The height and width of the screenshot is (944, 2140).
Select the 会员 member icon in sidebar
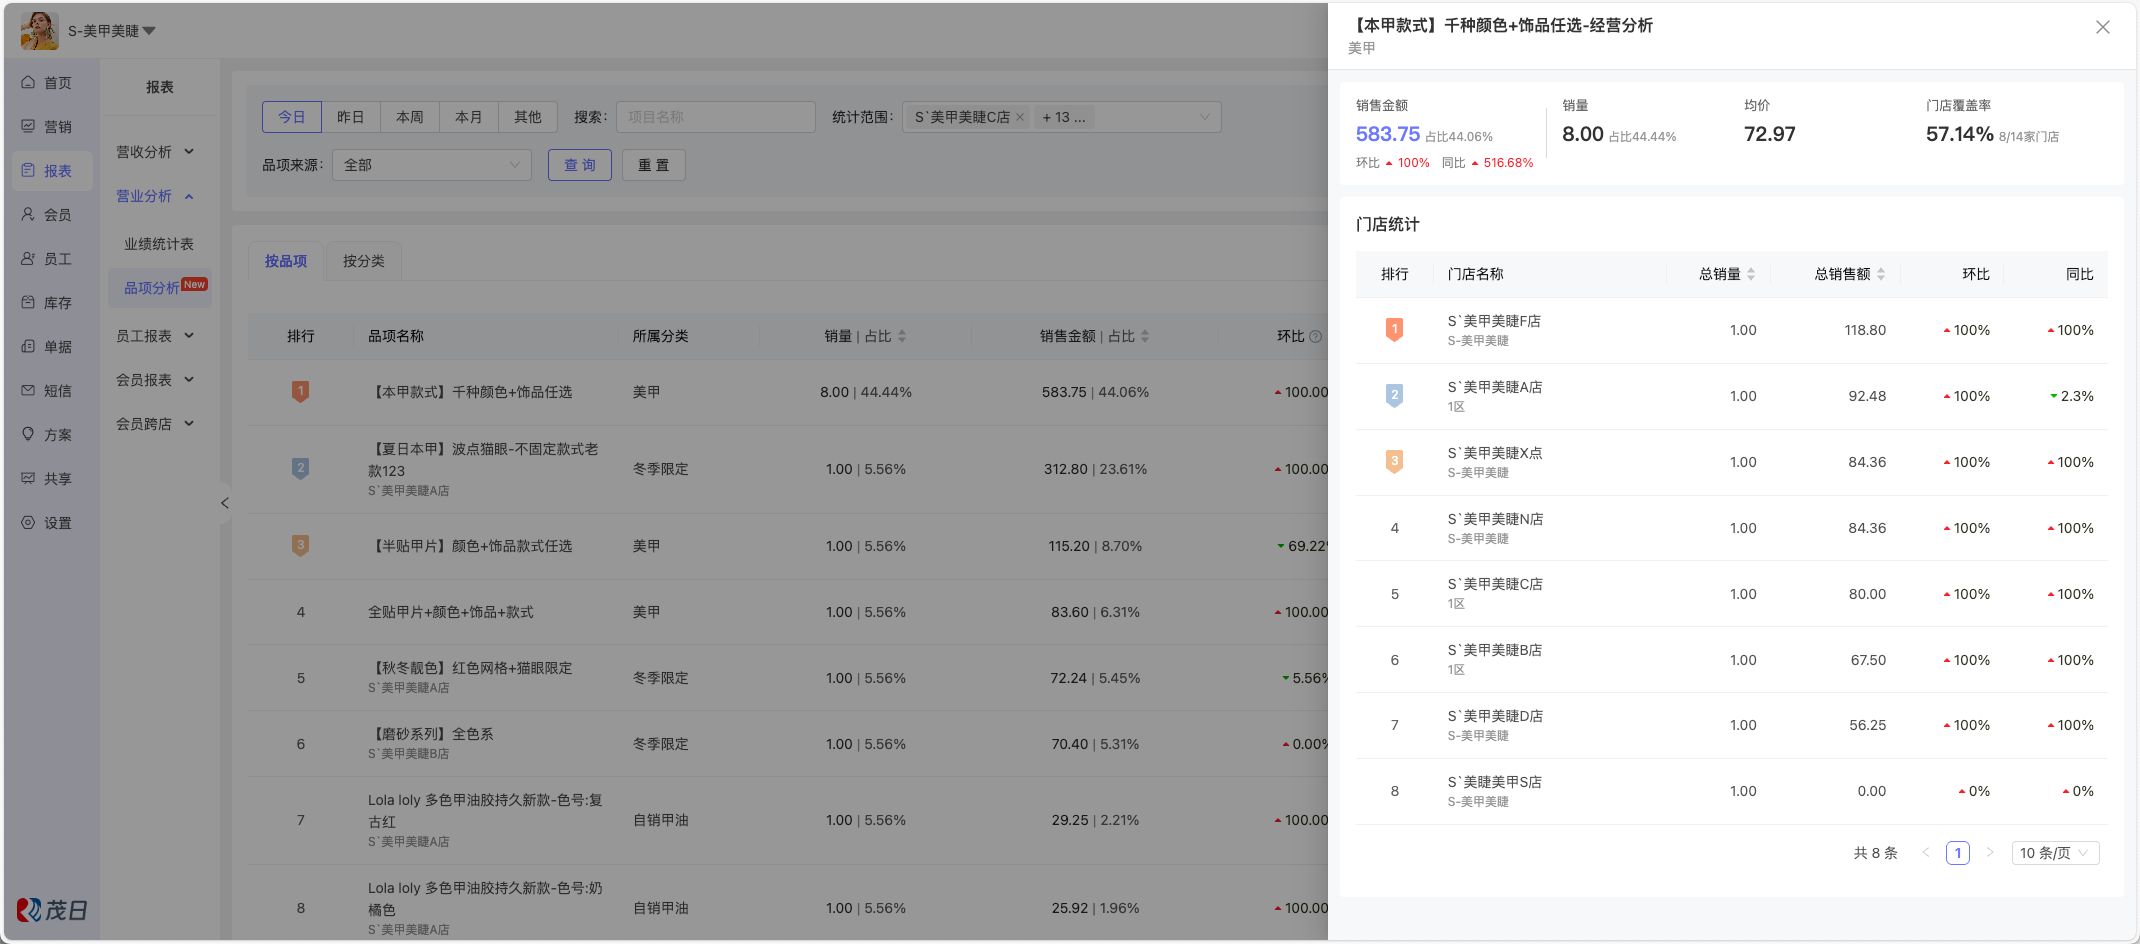coord(29,215)
